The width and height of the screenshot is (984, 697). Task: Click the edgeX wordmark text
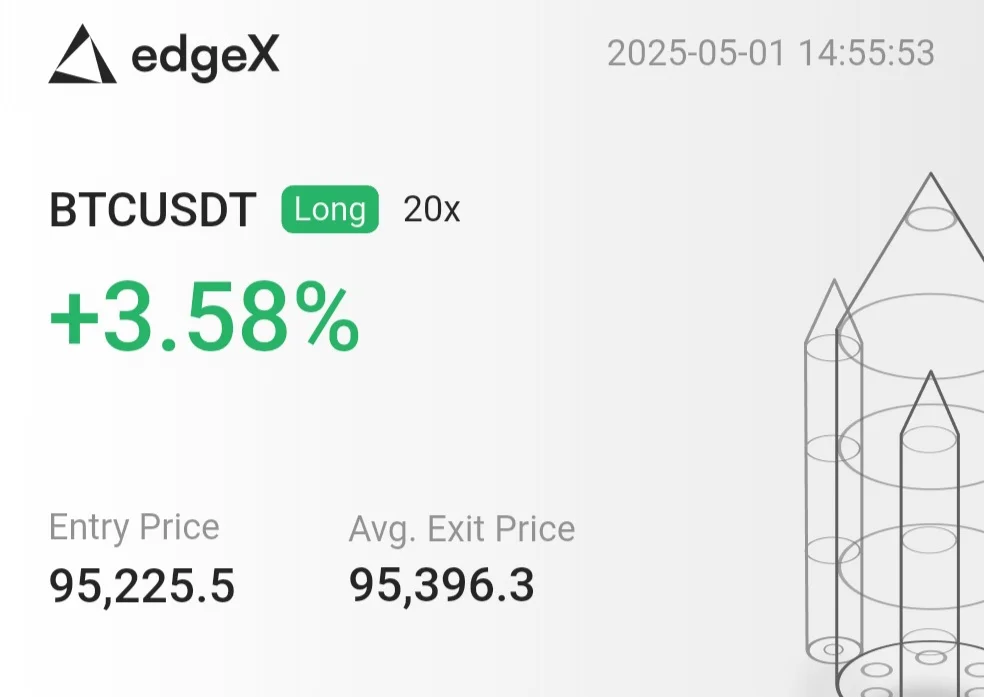(205, 56)
